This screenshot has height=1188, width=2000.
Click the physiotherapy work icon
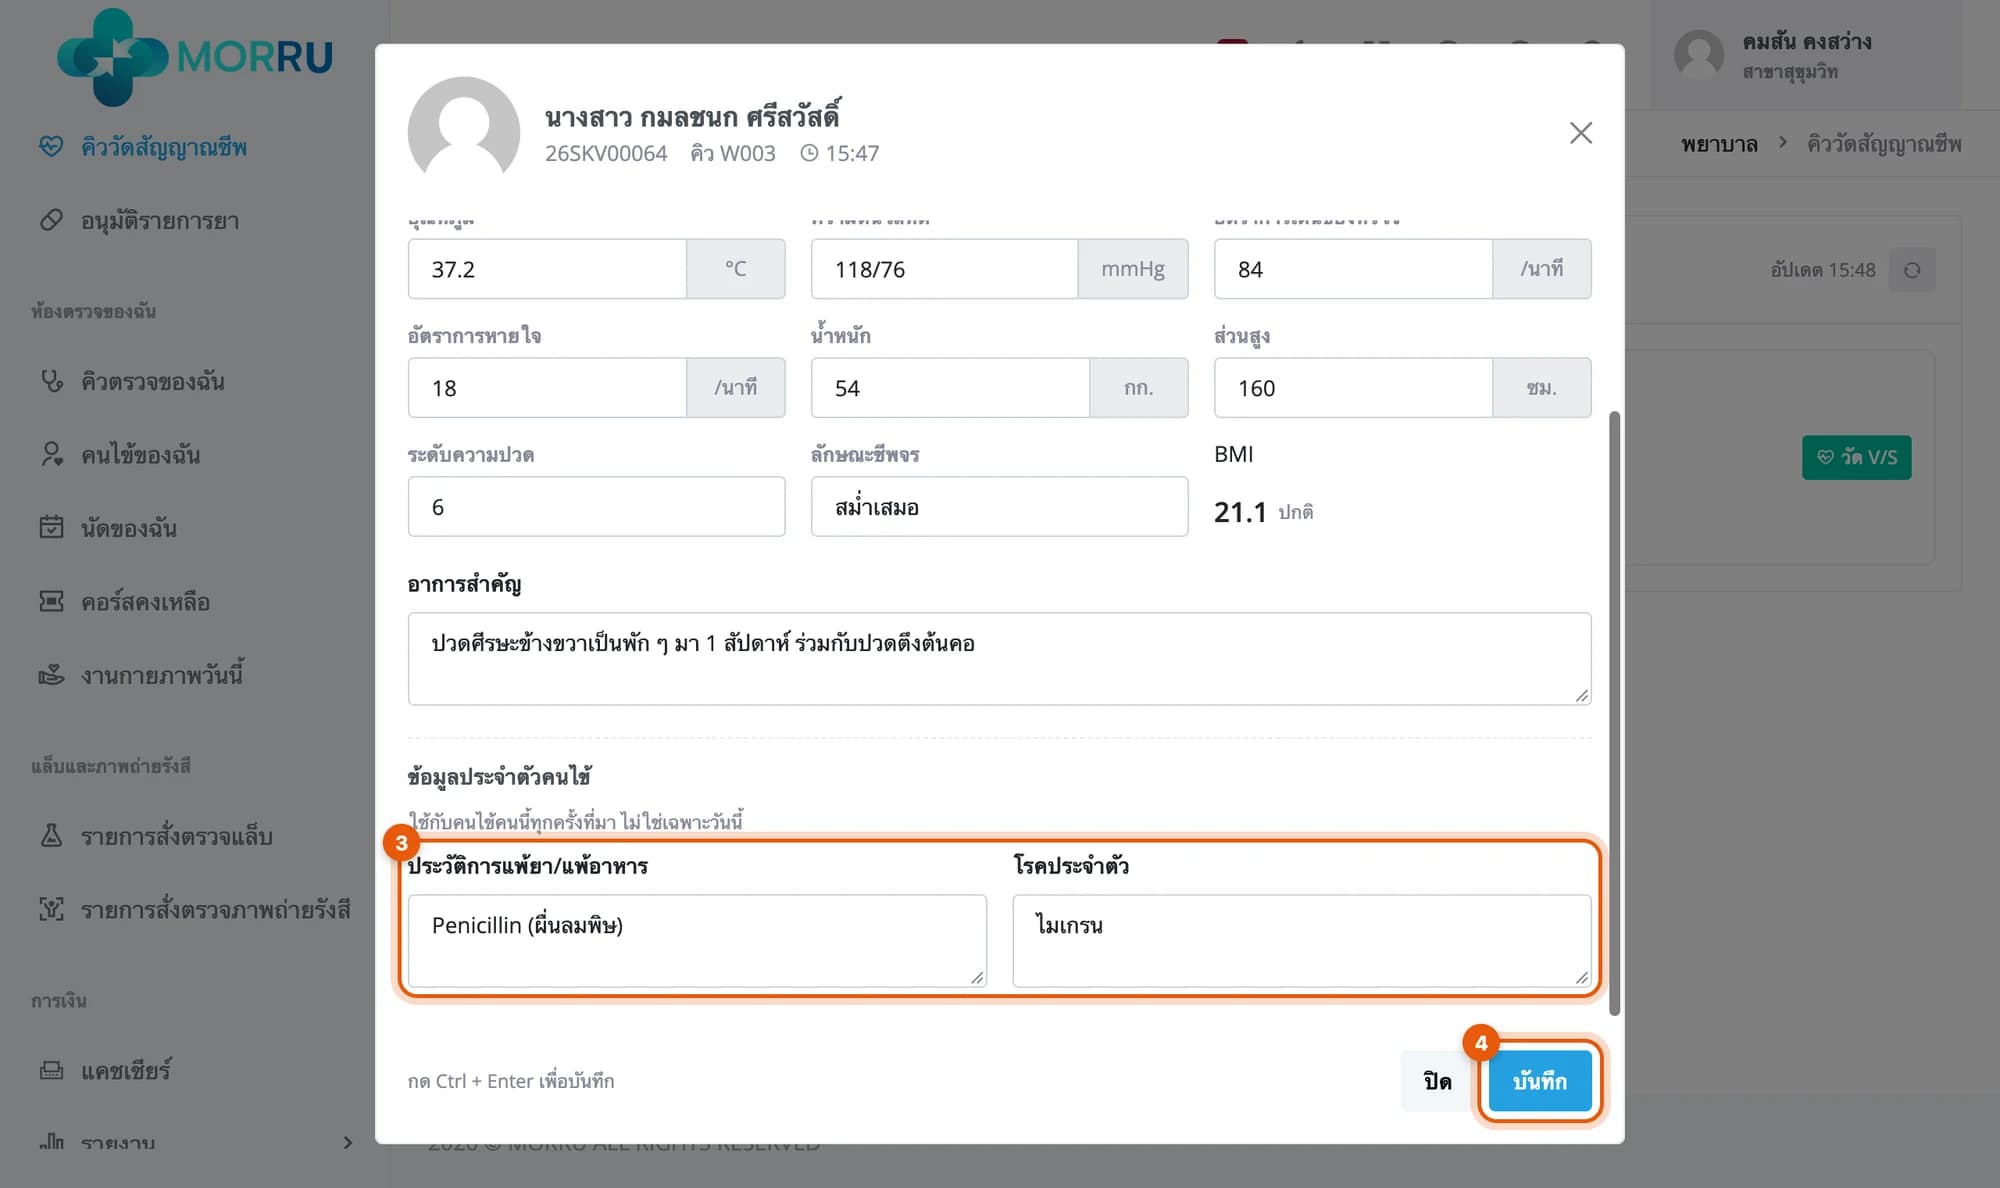pyautogui.click(x=51, y=675)
